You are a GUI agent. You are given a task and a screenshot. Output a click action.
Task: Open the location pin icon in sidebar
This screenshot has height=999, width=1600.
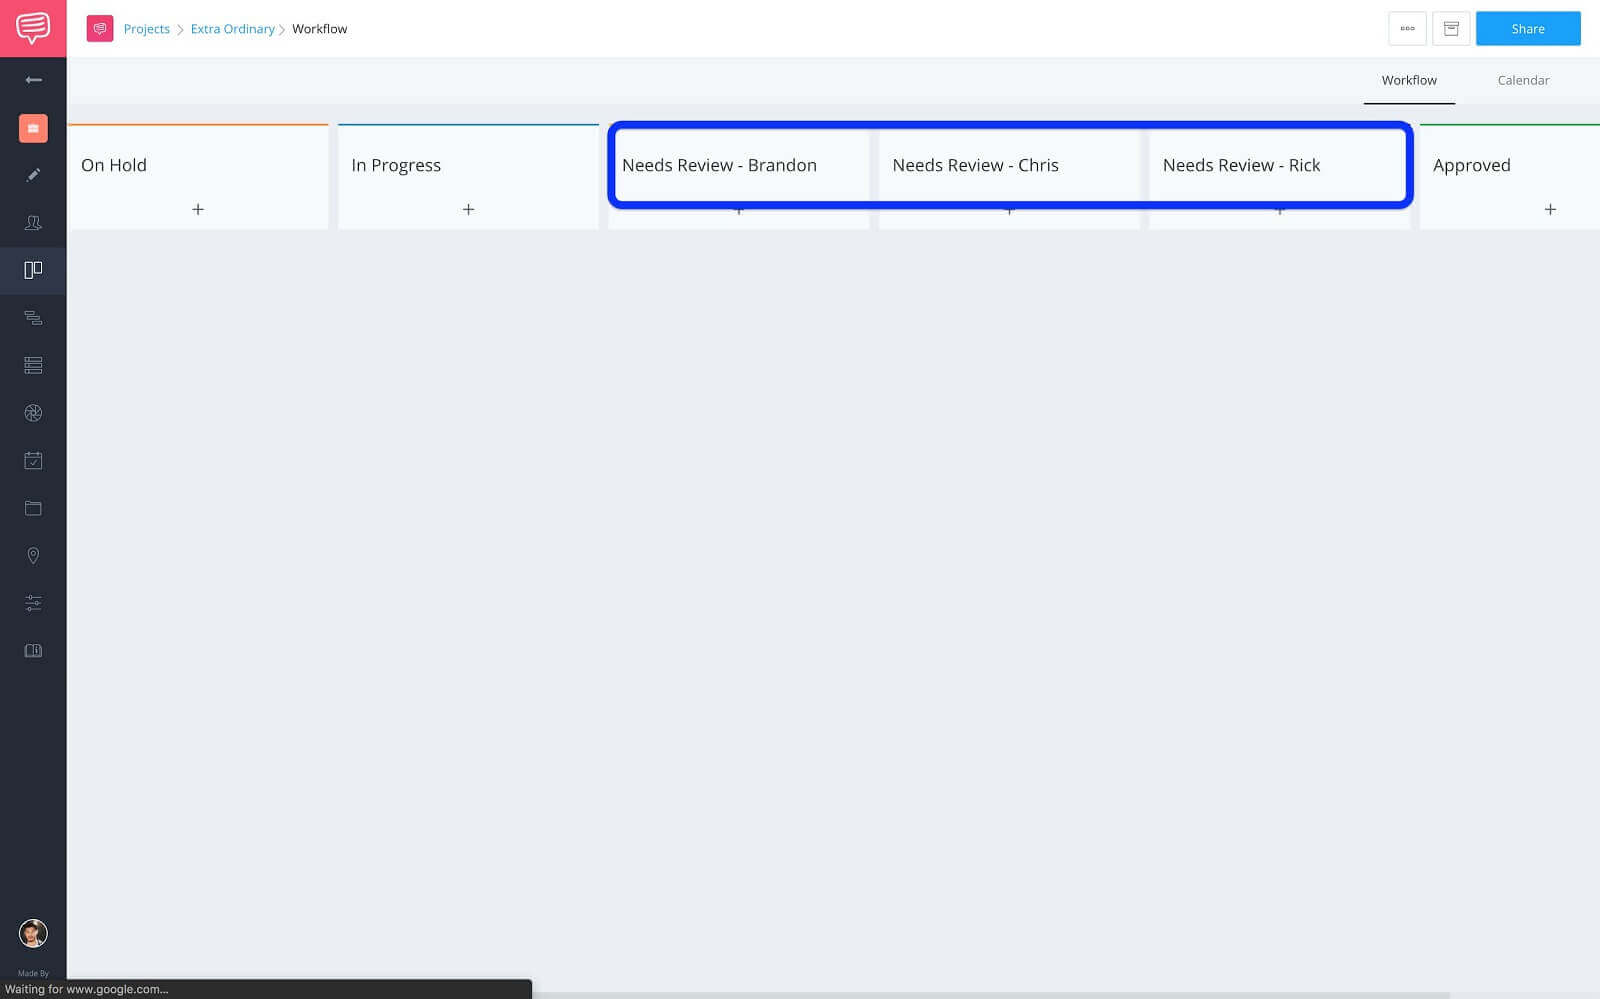click(x=33, y=556)
